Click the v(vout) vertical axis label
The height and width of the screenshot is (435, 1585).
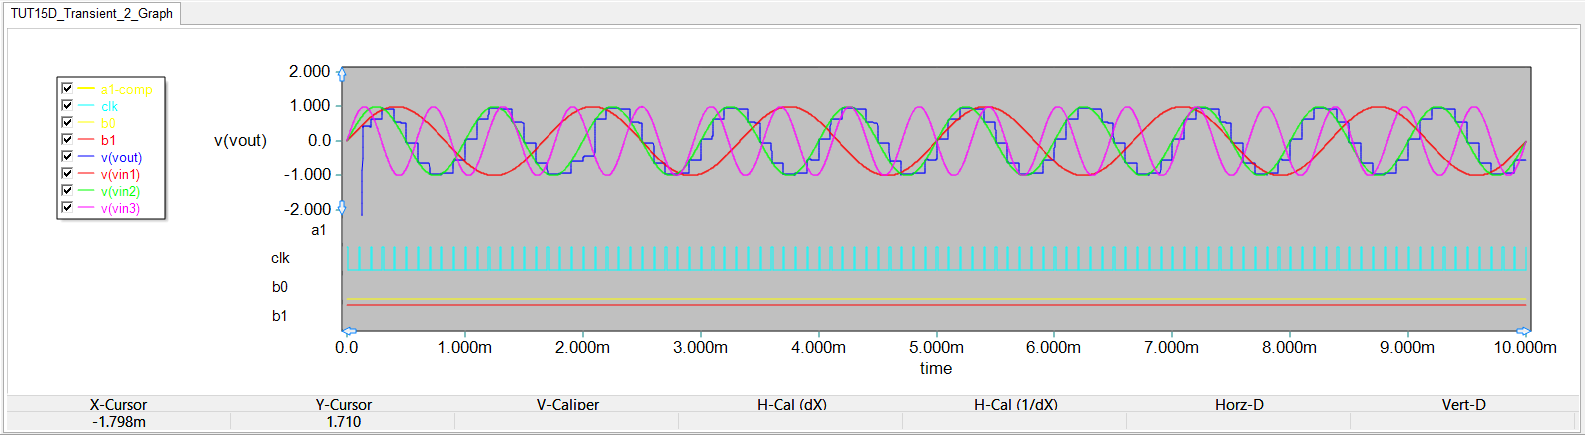pos(240,141)
